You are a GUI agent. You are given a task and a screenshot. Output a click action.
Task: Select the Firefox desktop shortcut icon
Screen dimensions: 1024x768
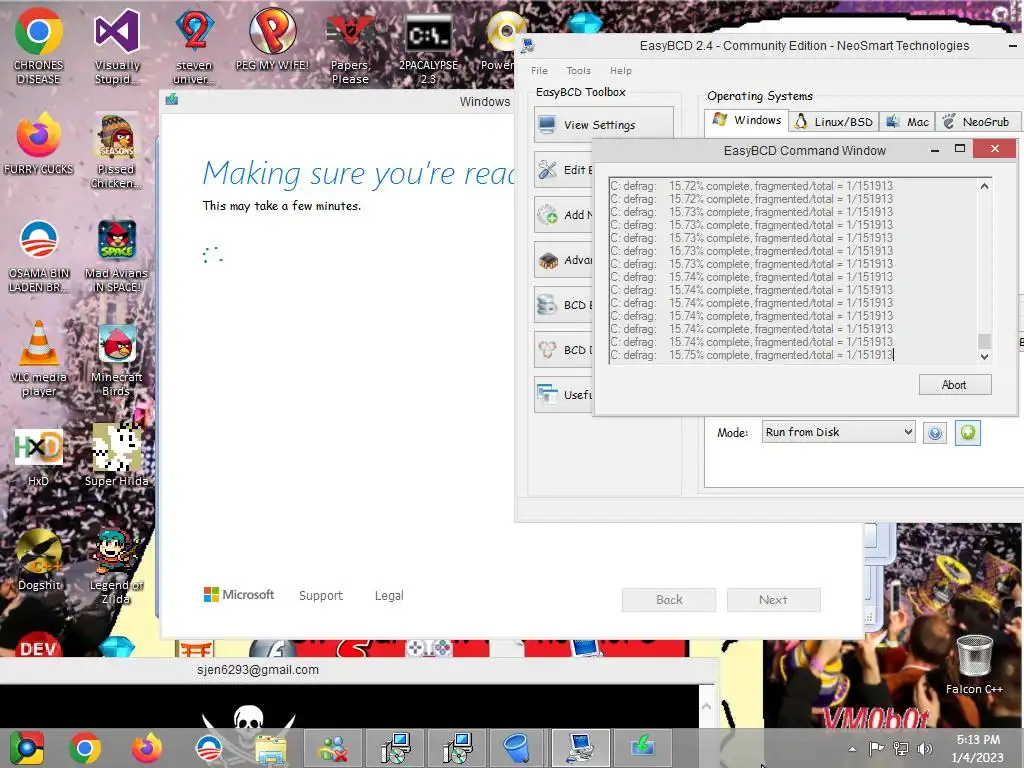pos(39,144)
